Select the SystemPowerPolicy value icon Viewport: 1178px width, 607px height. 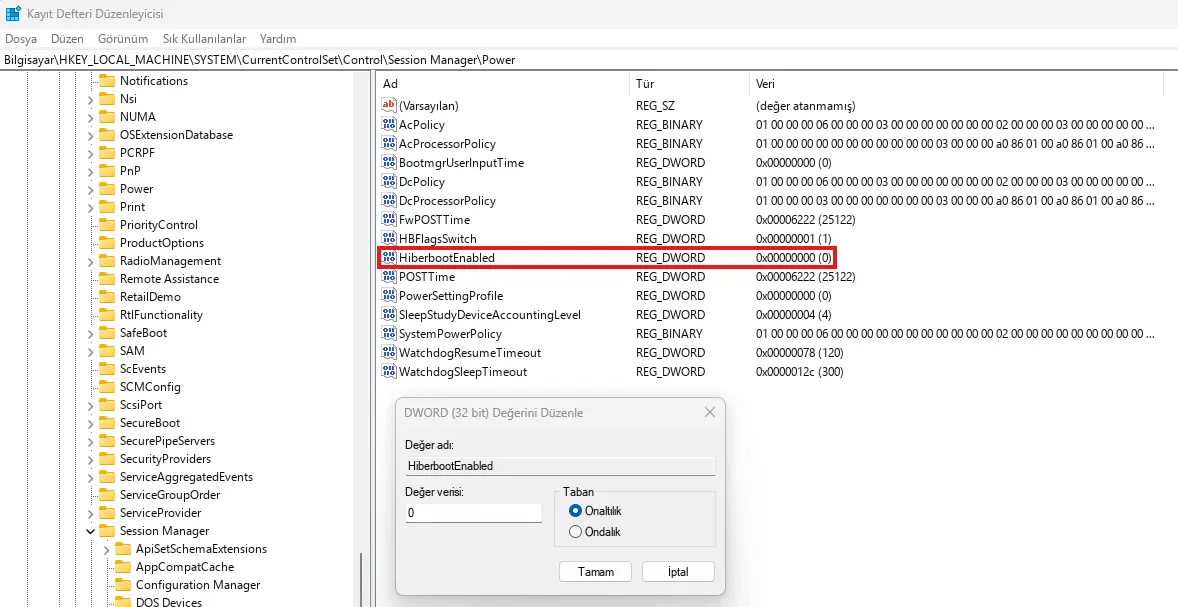tap(388, 334)
